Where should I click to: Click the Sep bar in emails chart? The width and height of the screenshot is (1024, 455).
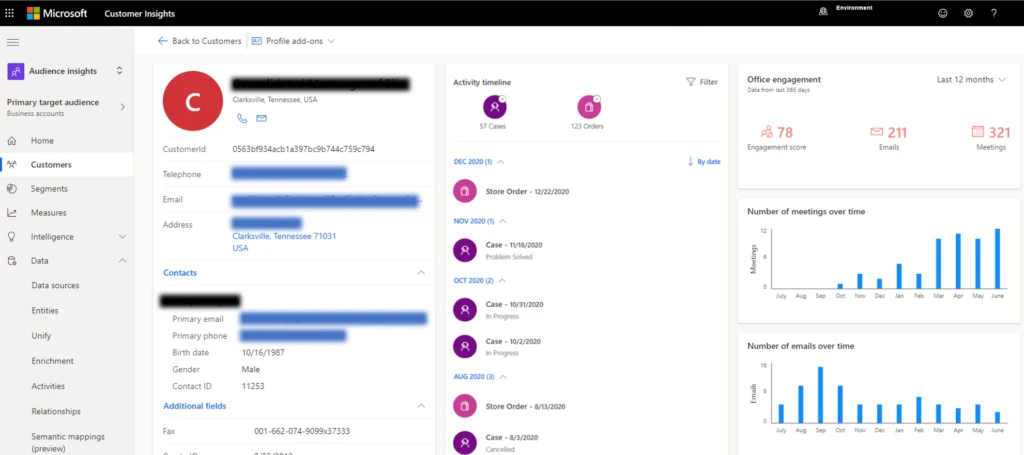pos(820,394)
